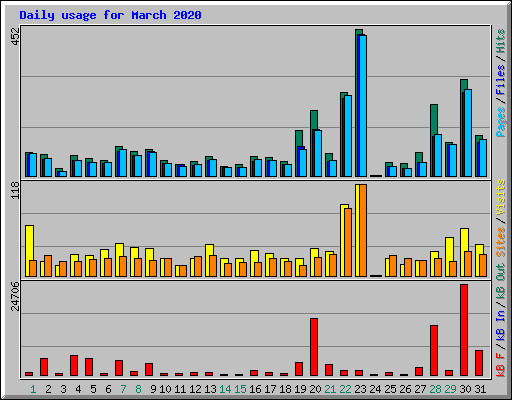512x400 pixels.
Task: Click the day 20 hits bar
Action: pyautogui.click(x=314, y=143)
